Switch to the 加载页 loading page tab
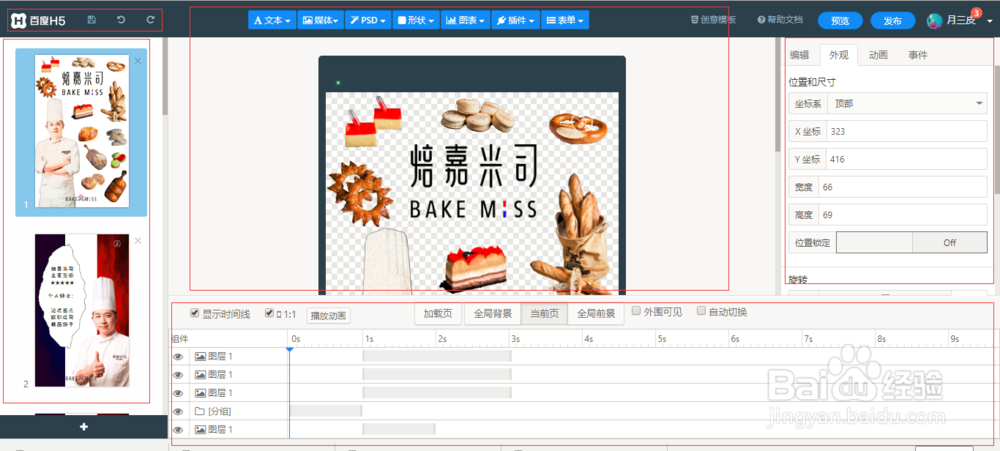Image resolution: width=1000 pixels, height=451 pixels. 438,314
